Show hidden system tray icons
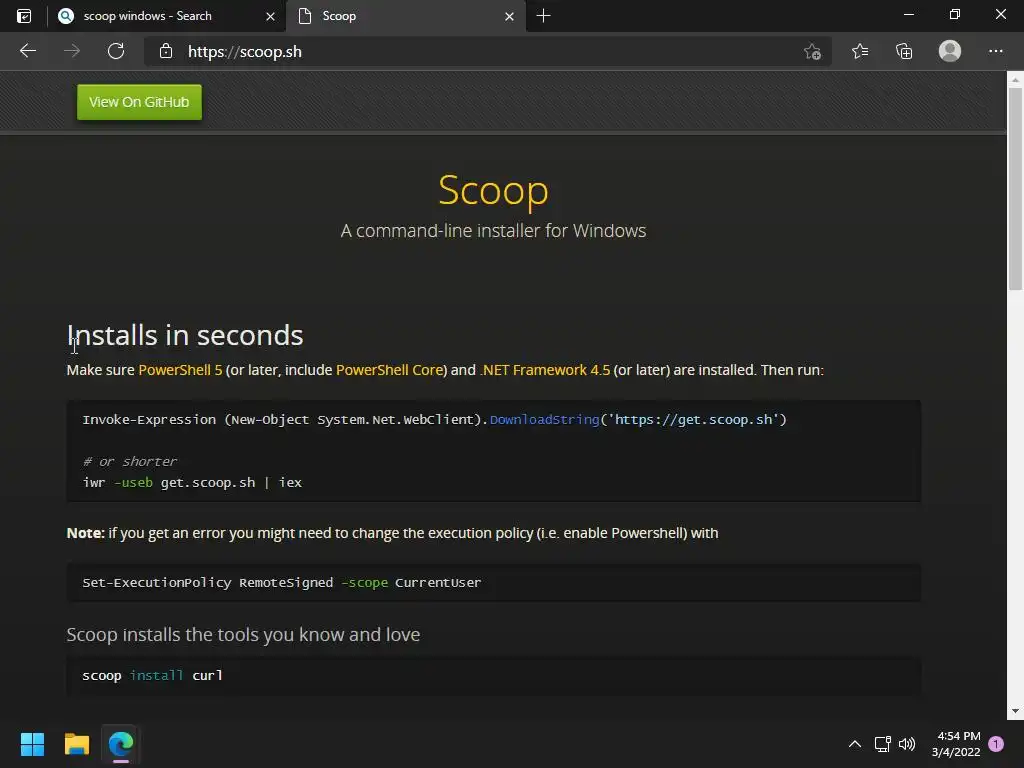The height and width of the screenshot is (768, 1024). coord(854,744)
